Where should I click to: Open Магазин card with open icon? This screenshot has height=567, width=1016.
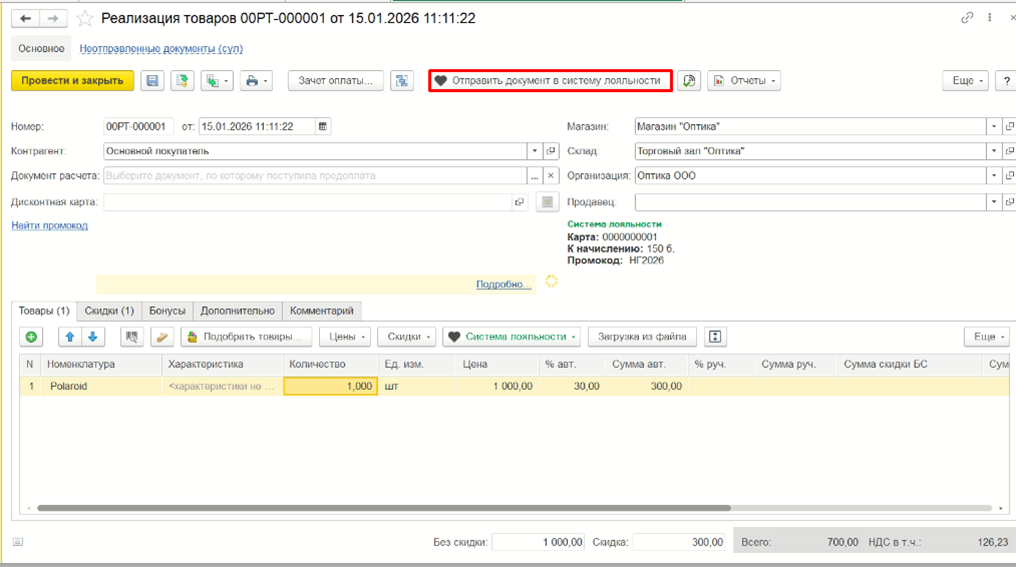[x=1009, y=126]
